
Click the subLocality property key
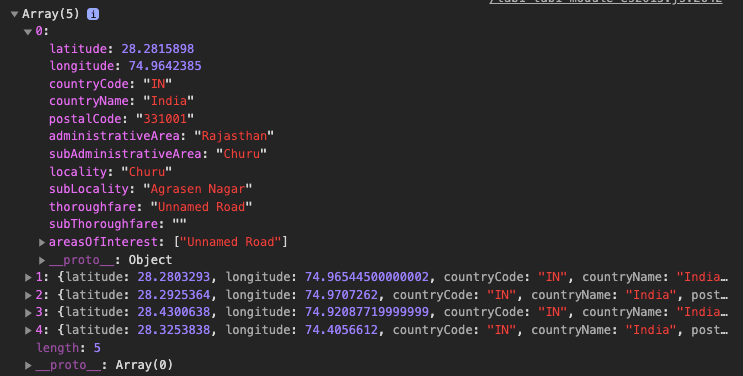coord(89,189)
